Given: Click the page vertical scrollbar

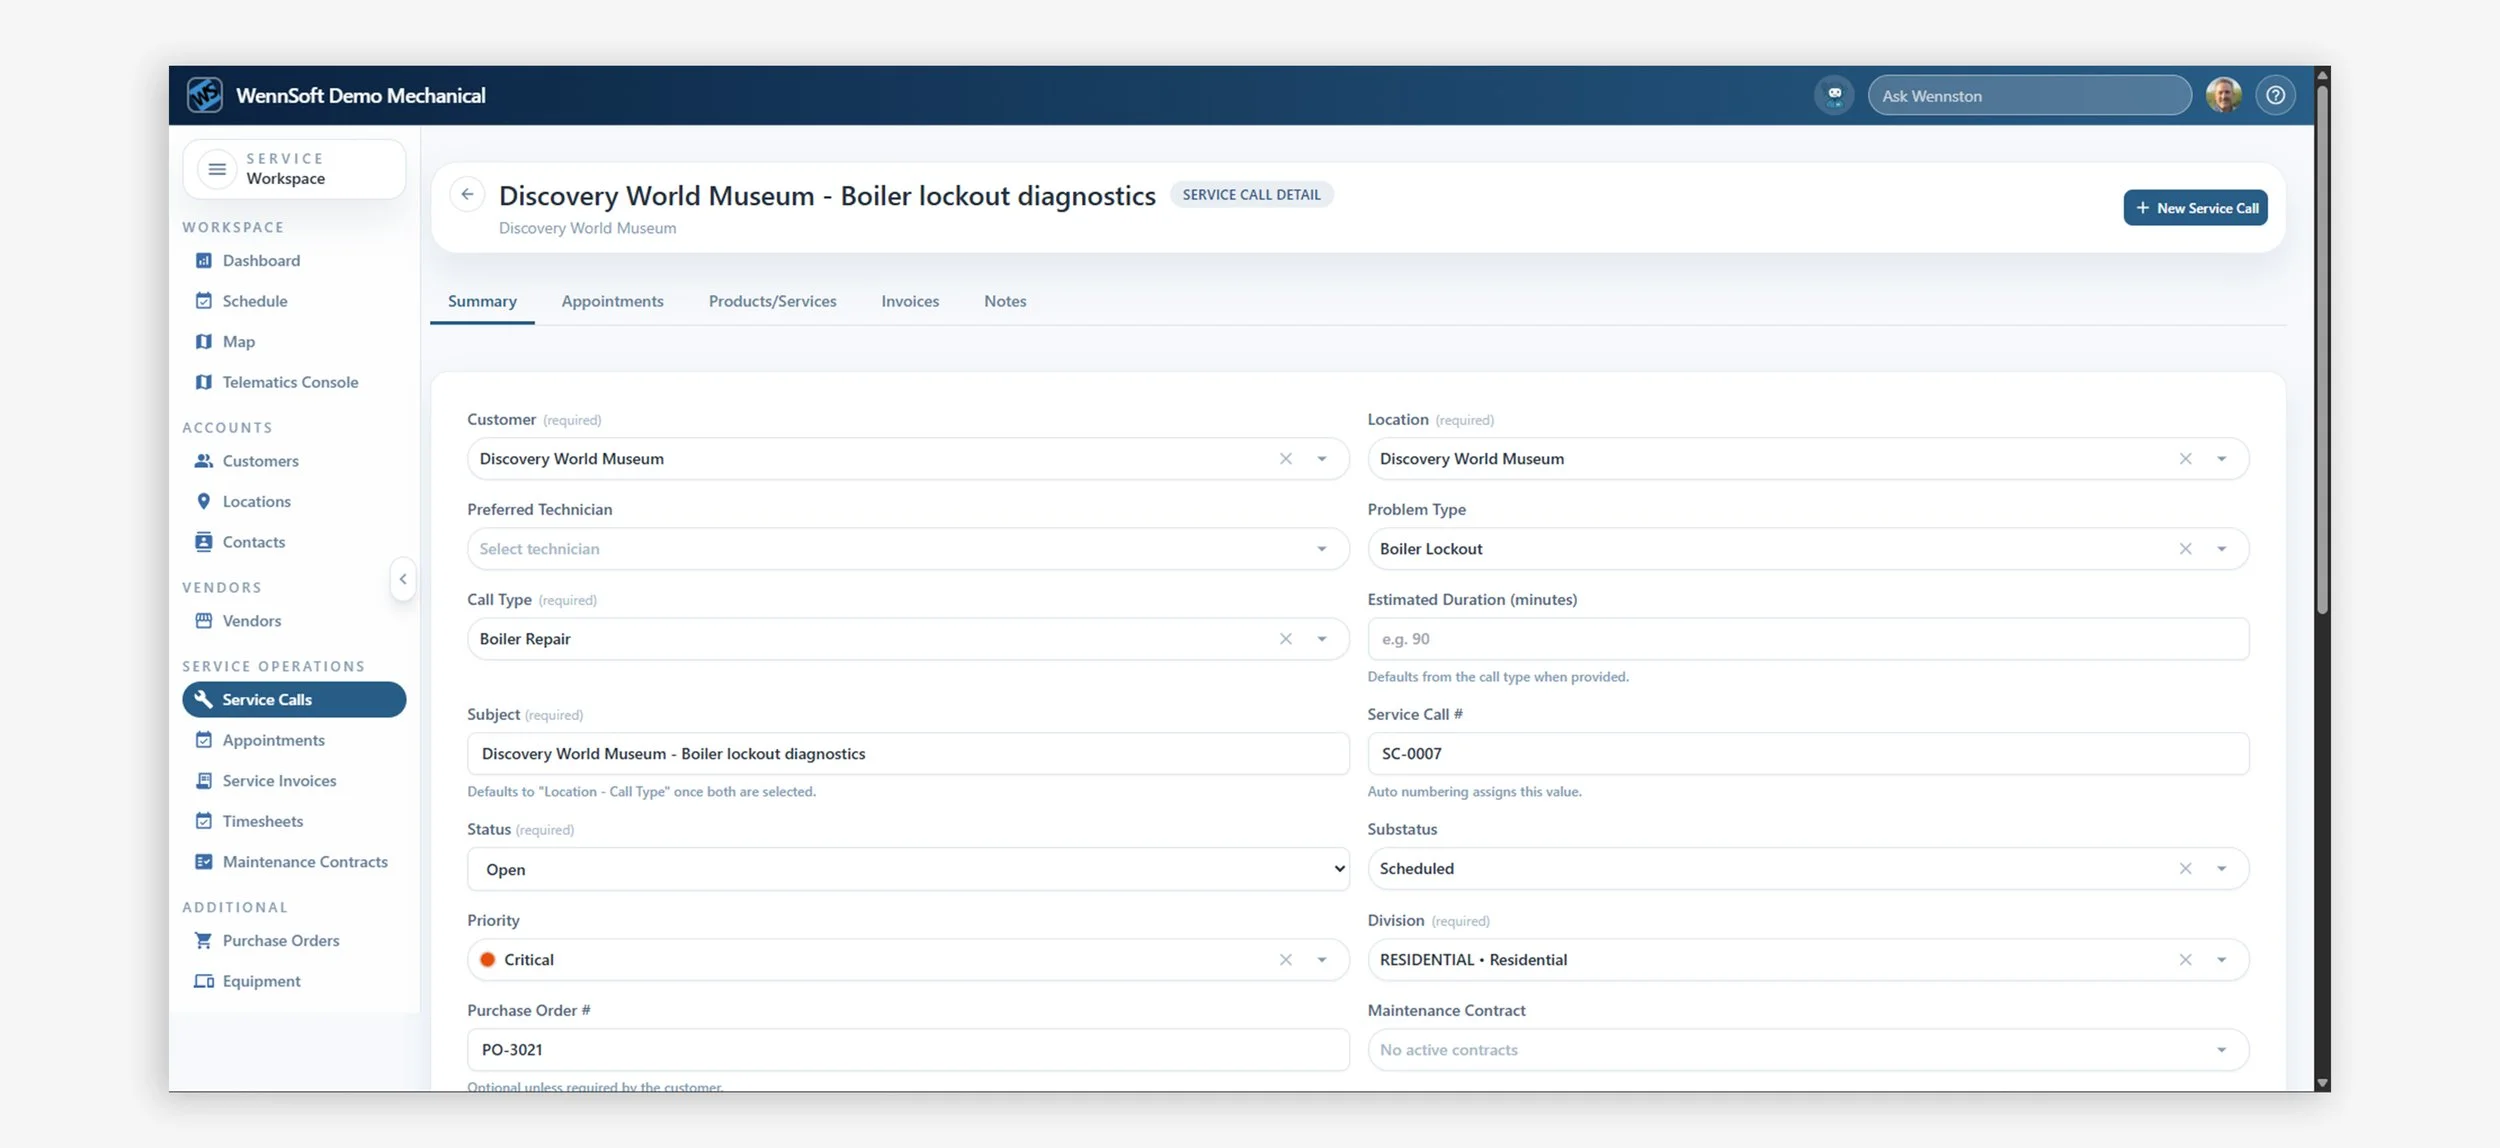Looking at the screenshot, I should point(2322,350).
